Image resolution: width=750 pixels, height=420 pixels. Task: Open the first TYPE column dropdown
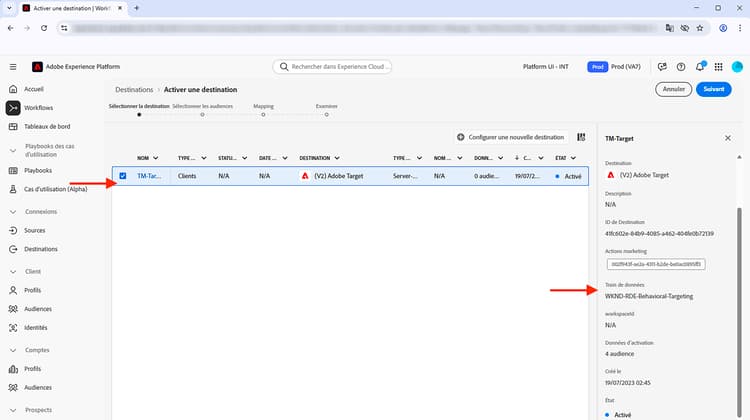(x=204, y=158)
